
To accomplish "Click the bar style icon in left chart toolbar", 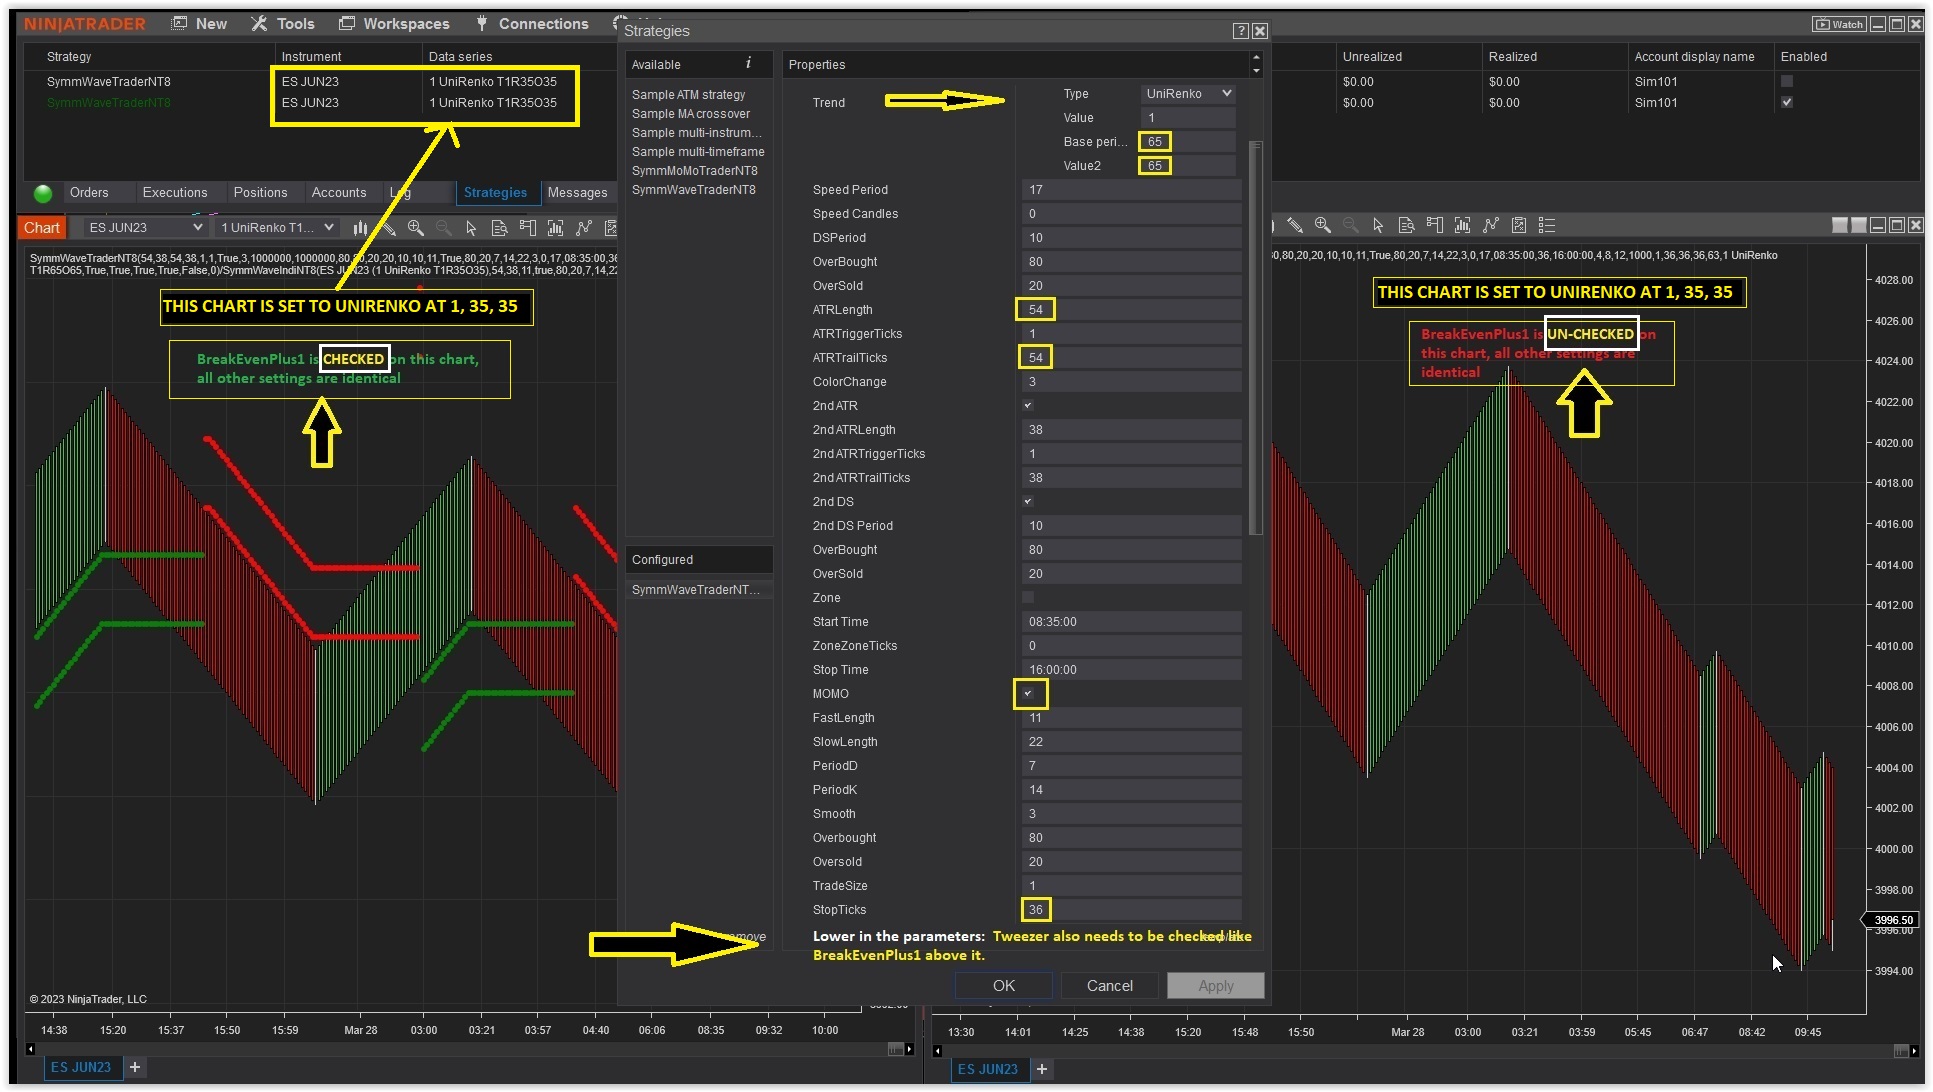I will 360,228.
